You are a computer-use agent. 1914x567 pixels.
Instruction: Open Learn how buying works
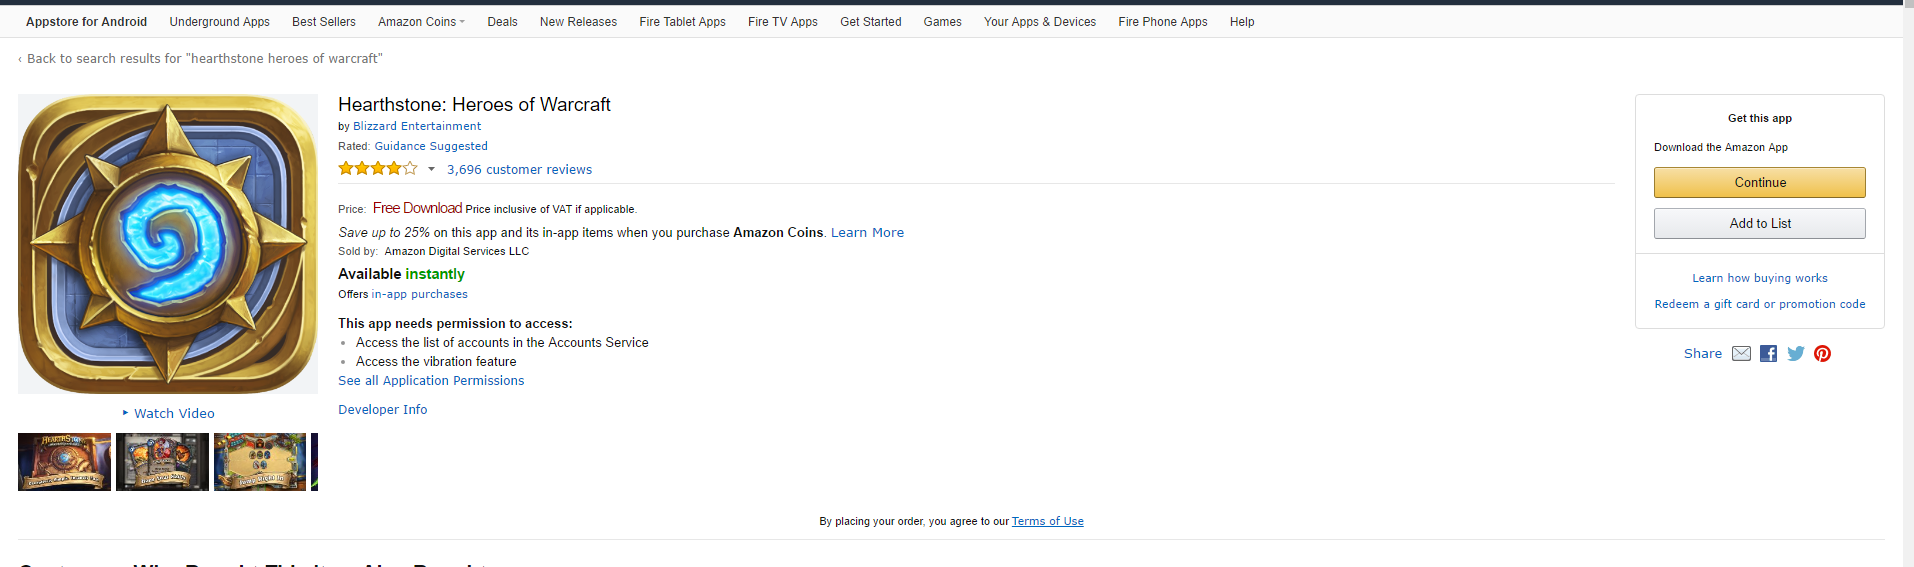point(1759,278)
